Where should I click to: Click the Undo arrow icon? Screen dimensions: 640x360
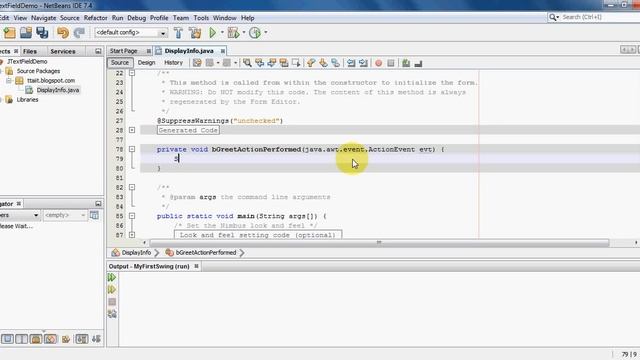(x=63, y=33)
